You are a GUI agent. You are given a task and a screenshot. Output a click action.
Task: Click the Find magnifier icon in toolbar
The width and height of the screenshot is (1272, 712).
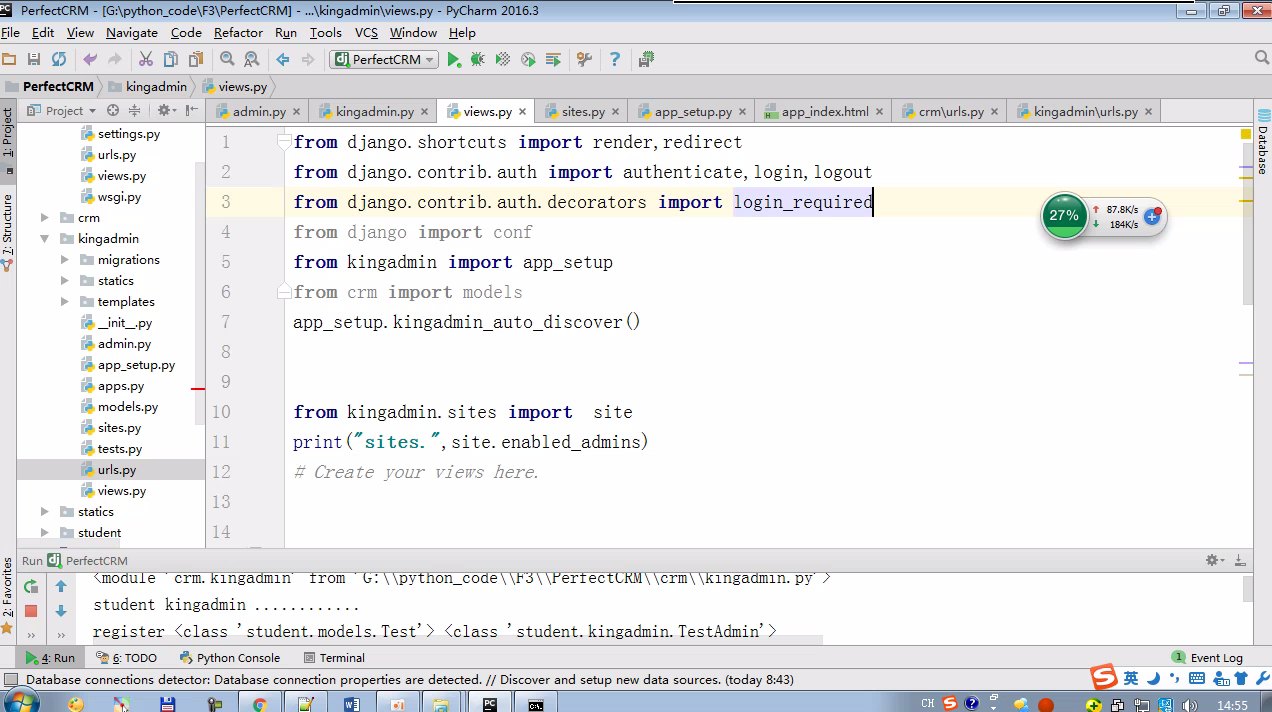227,60
